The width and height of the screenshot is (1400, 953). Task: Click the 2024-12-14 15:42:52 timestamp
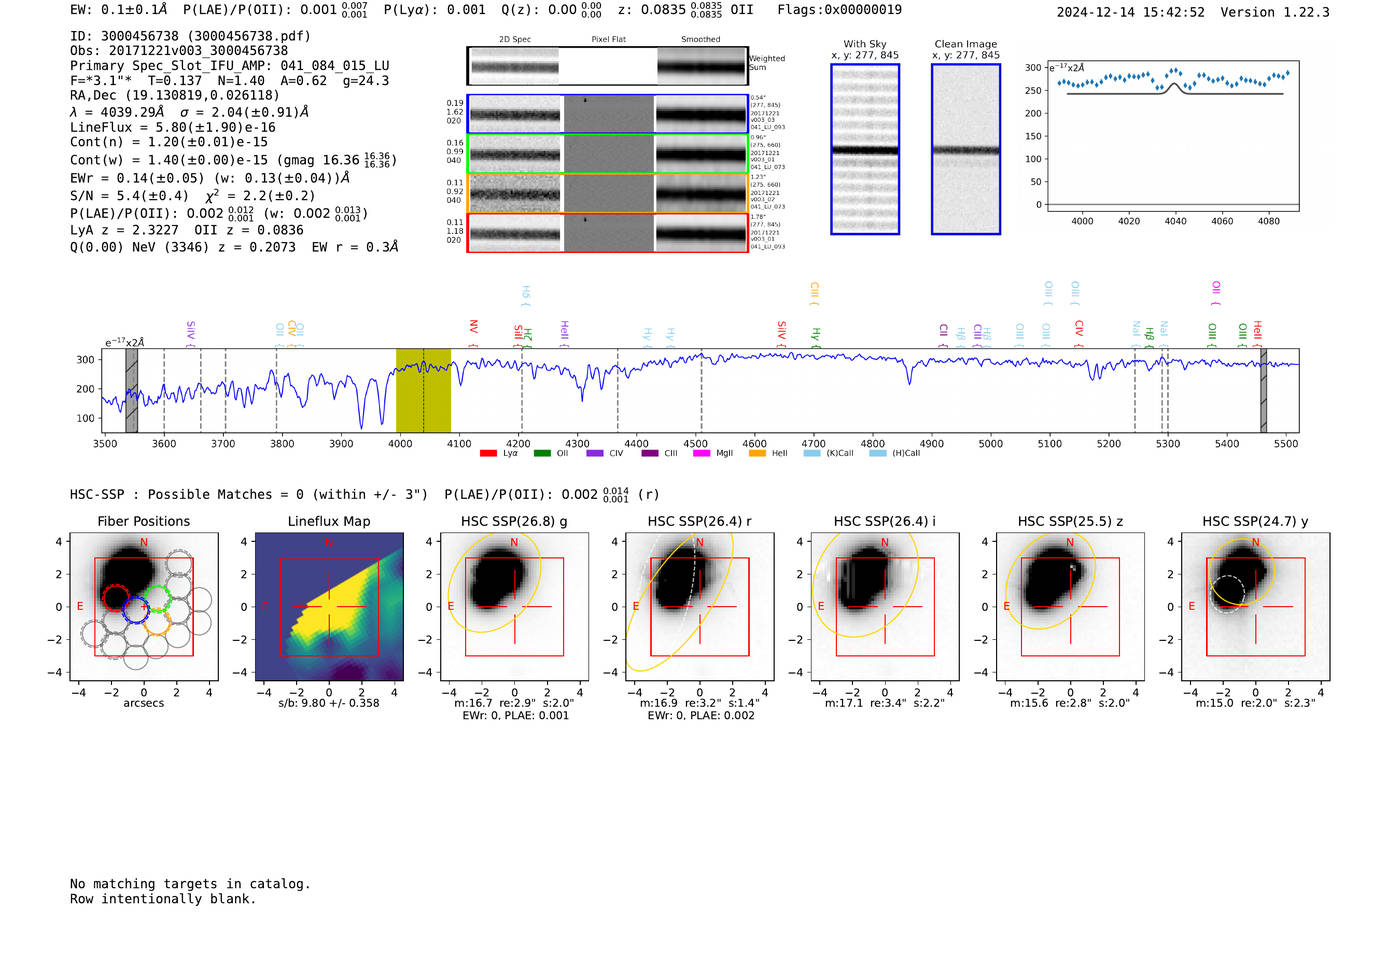[1131, 12]
